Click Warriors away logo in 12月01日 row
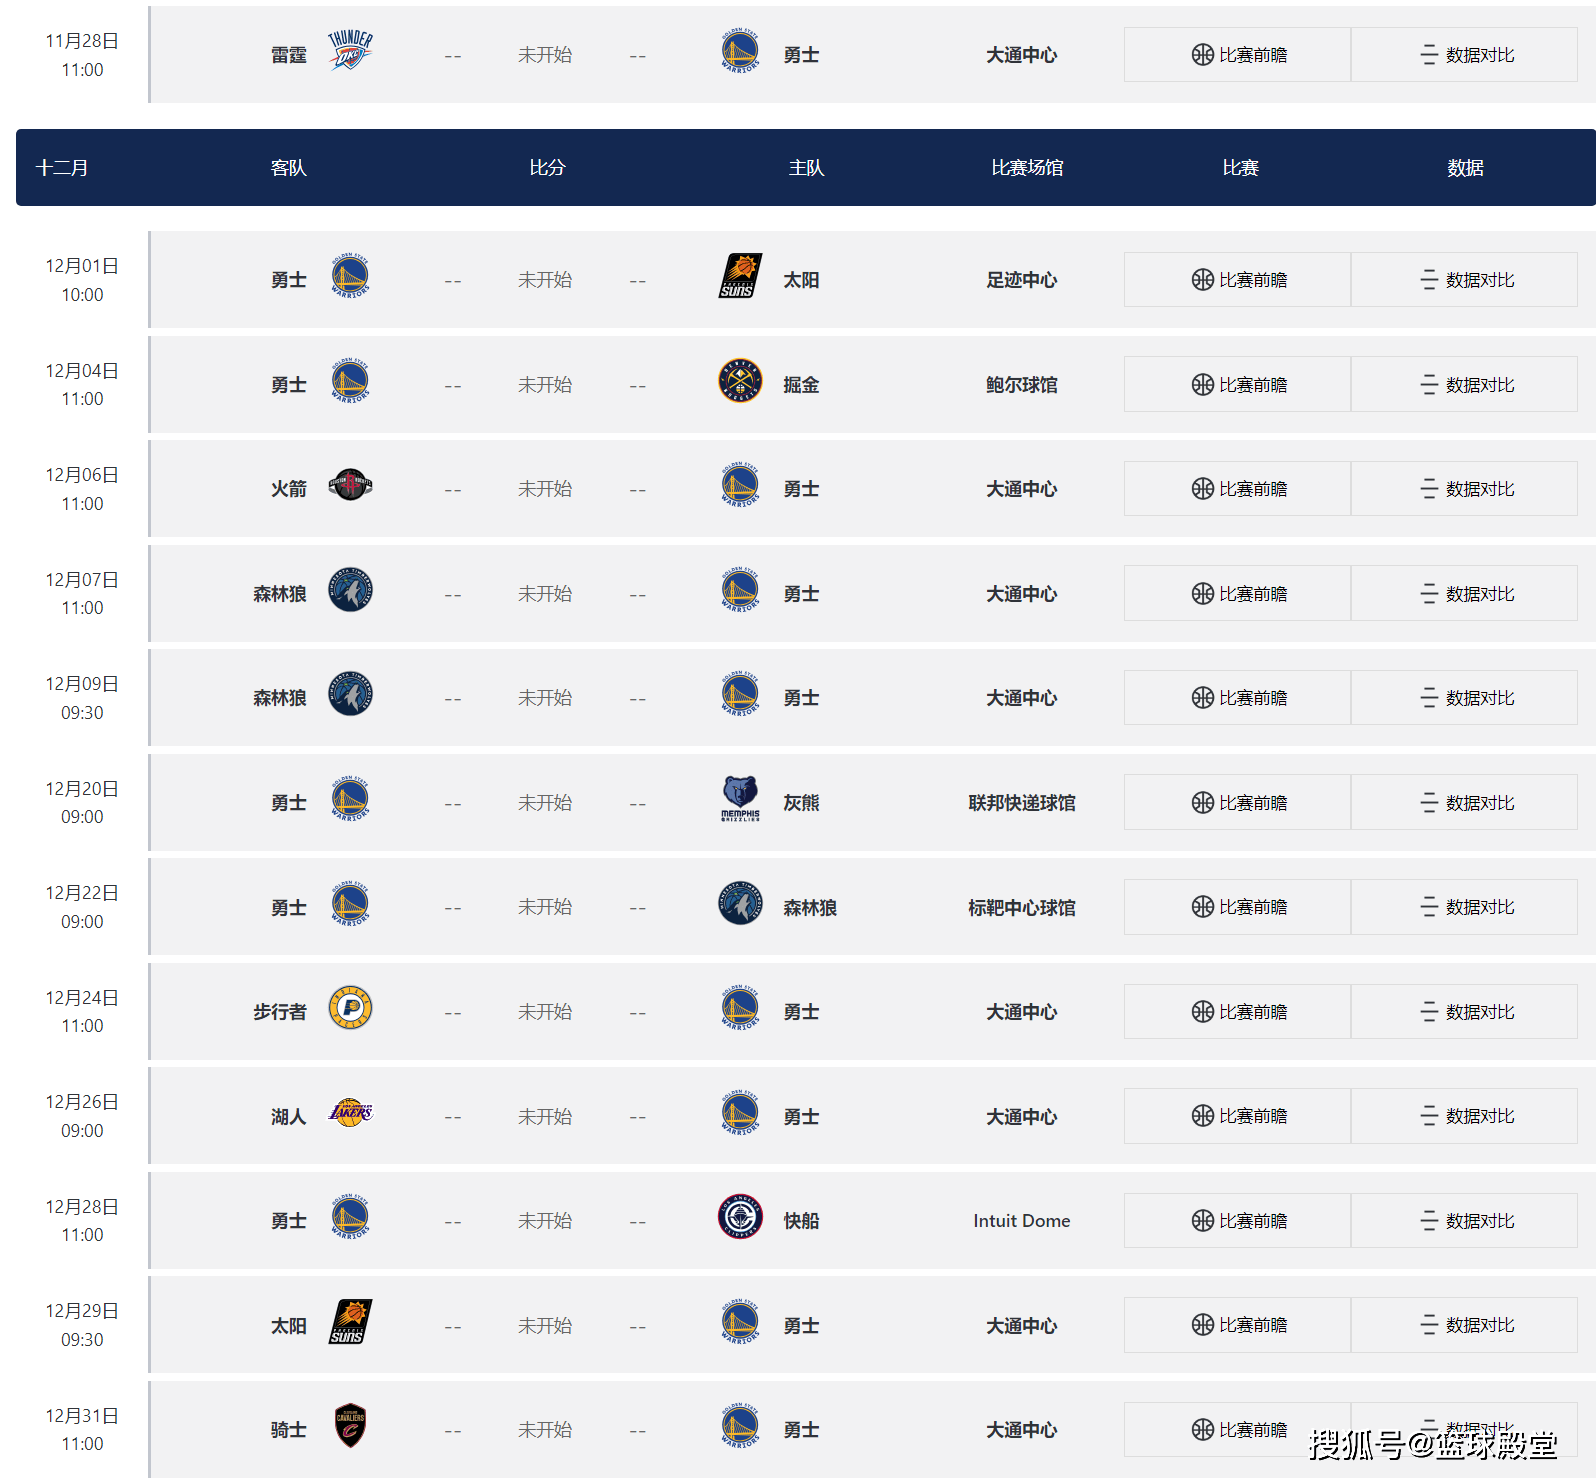 (x=350, y=276)
